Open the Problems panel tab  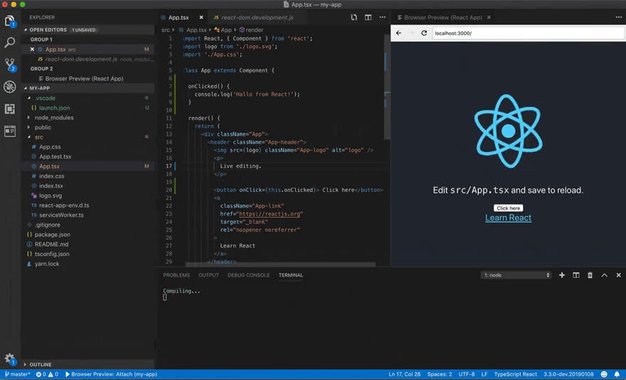coord(176,275)
